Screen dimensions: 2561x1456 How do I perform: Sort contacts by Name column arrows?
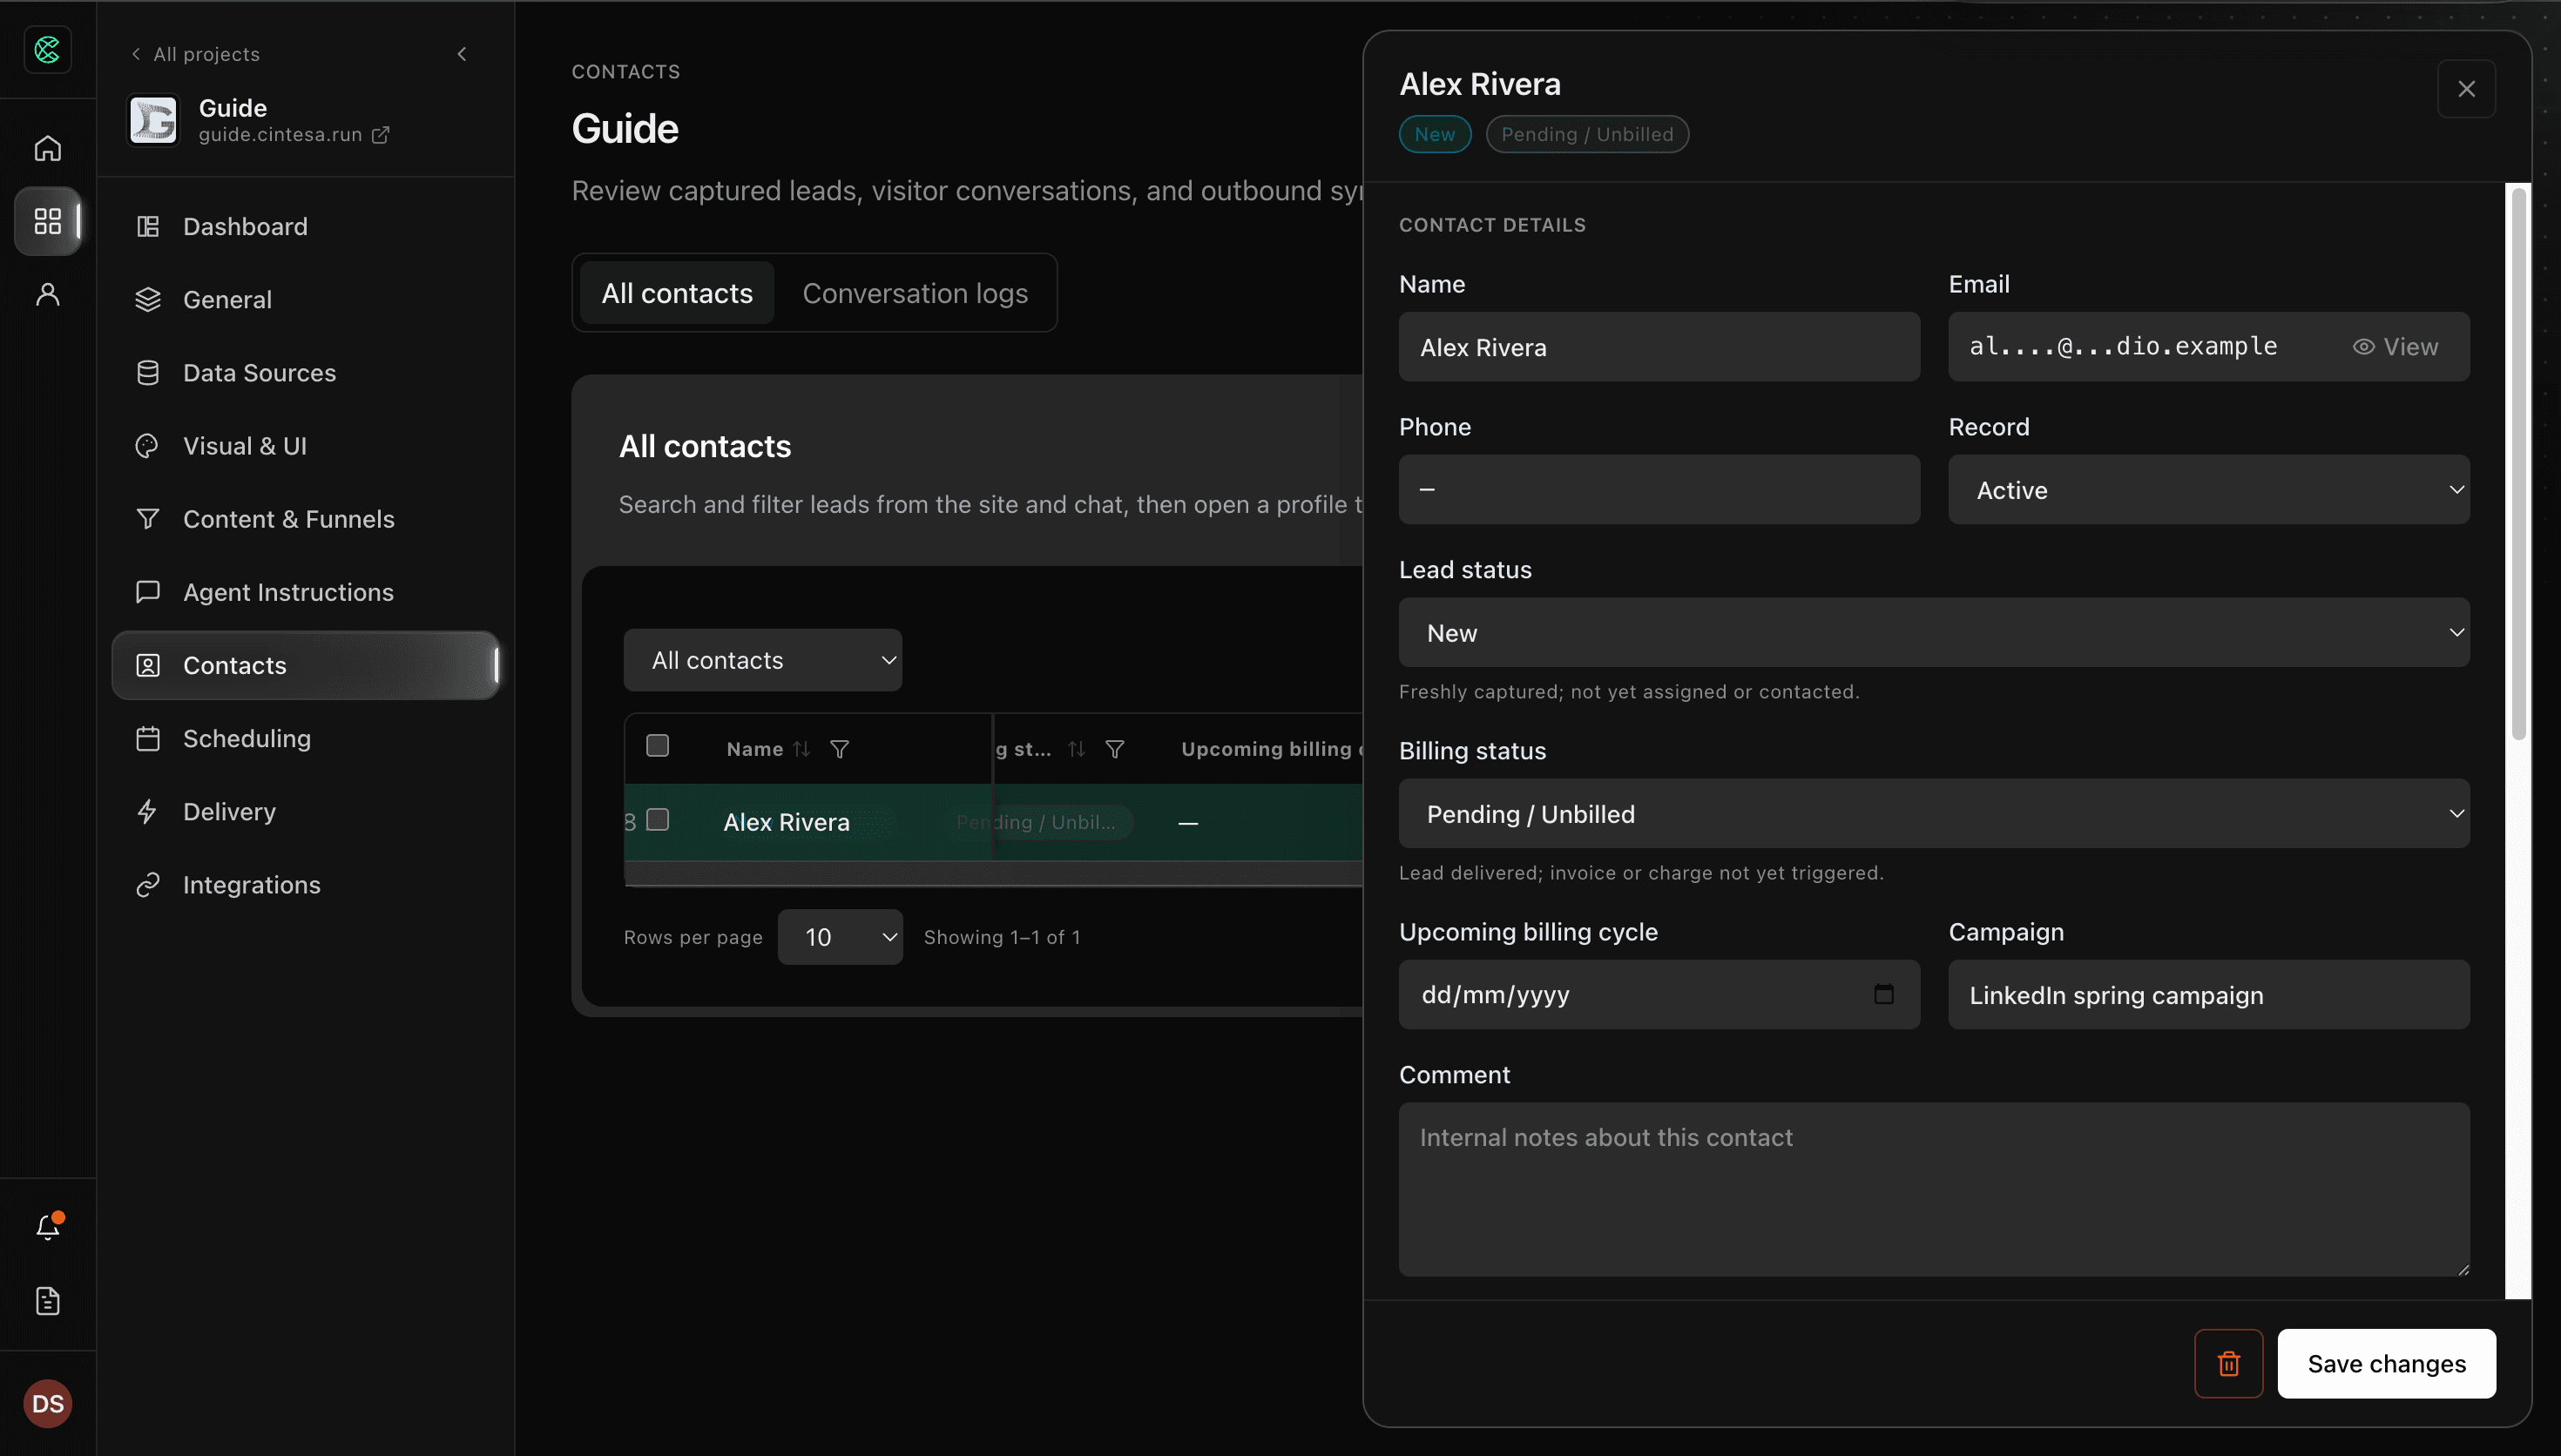coord(801,749)
